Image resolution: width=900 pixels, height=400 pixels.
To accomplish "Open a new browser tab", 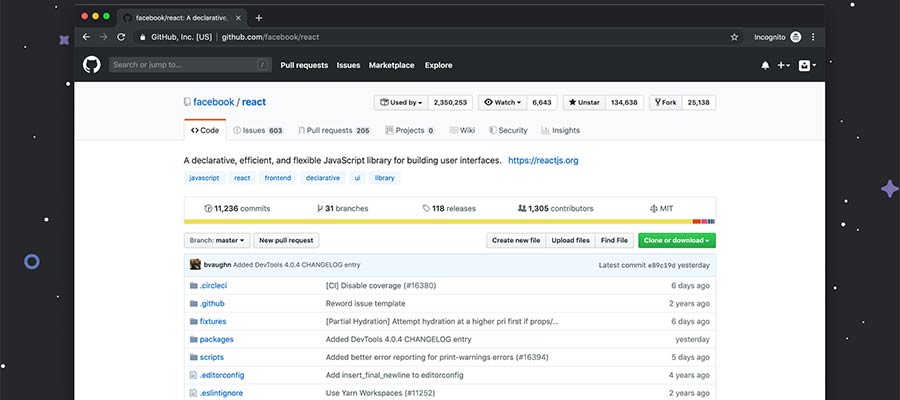I will [x=259, y=17].
